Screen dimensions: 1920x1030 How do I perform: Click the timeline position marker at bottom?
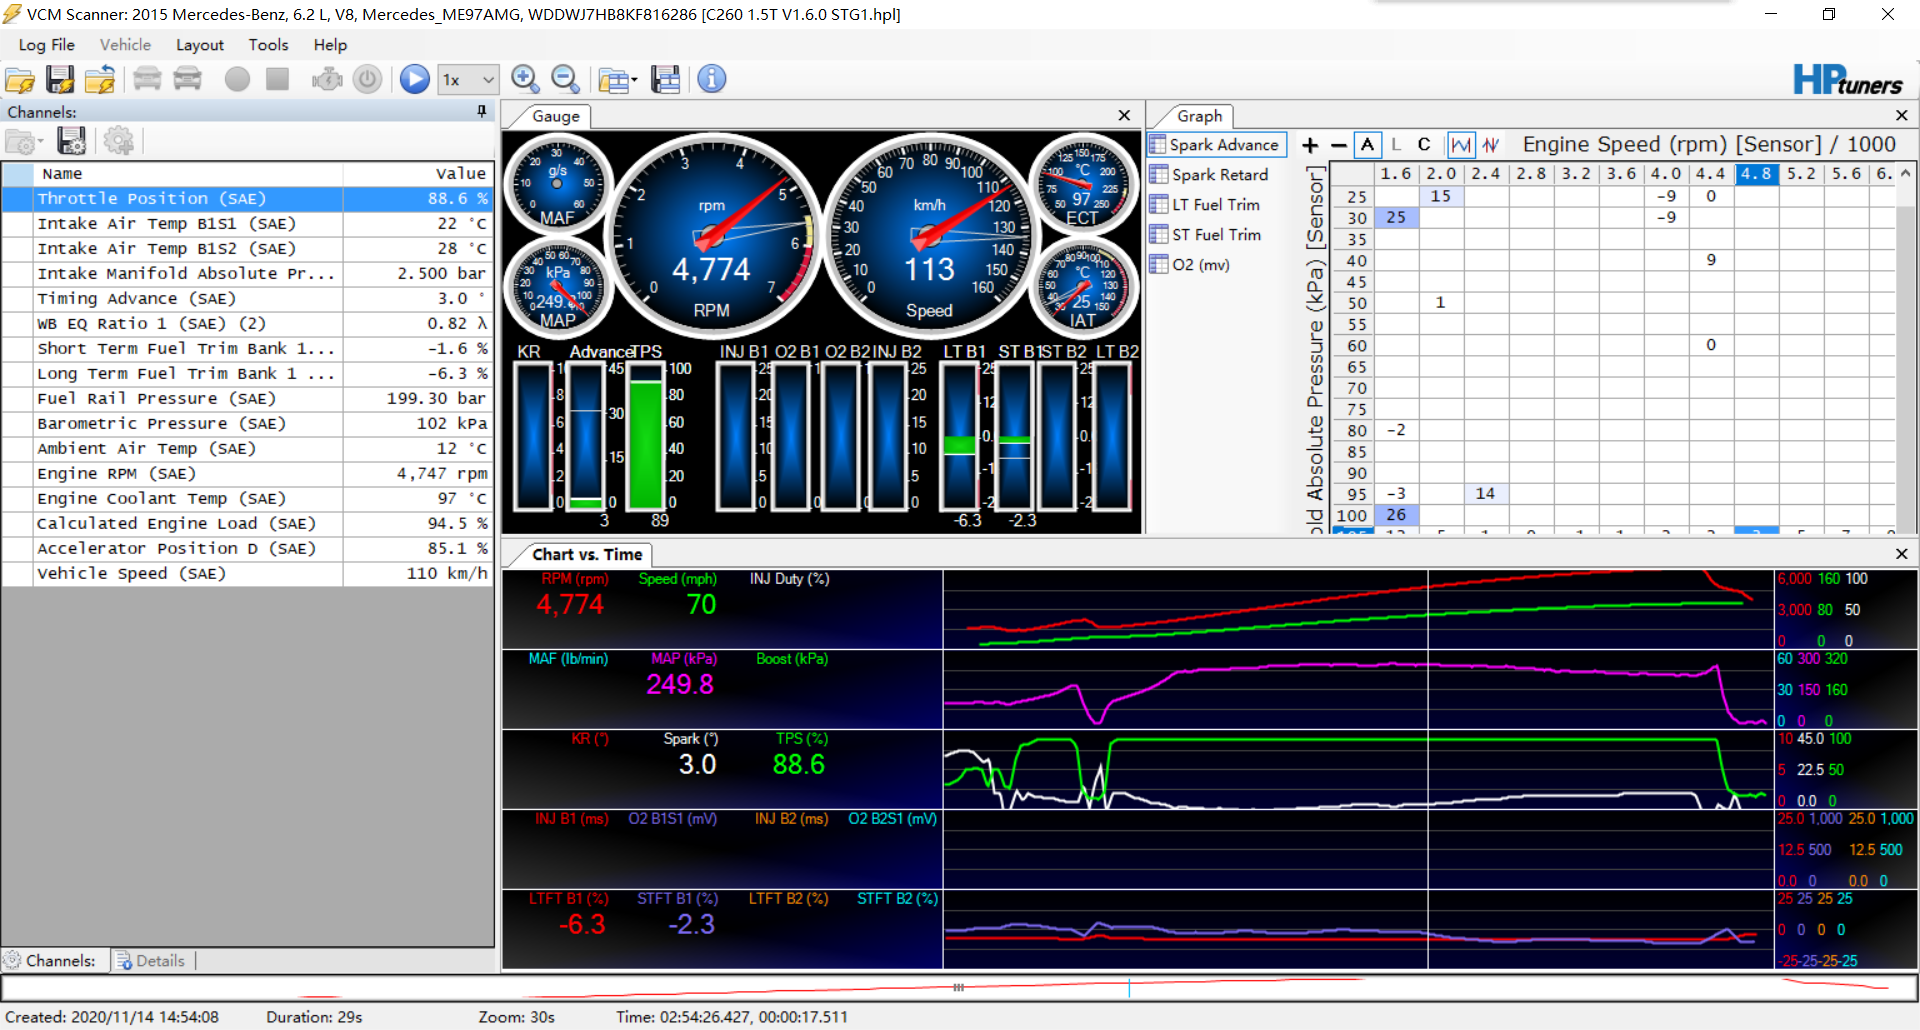click(1129, 988)
